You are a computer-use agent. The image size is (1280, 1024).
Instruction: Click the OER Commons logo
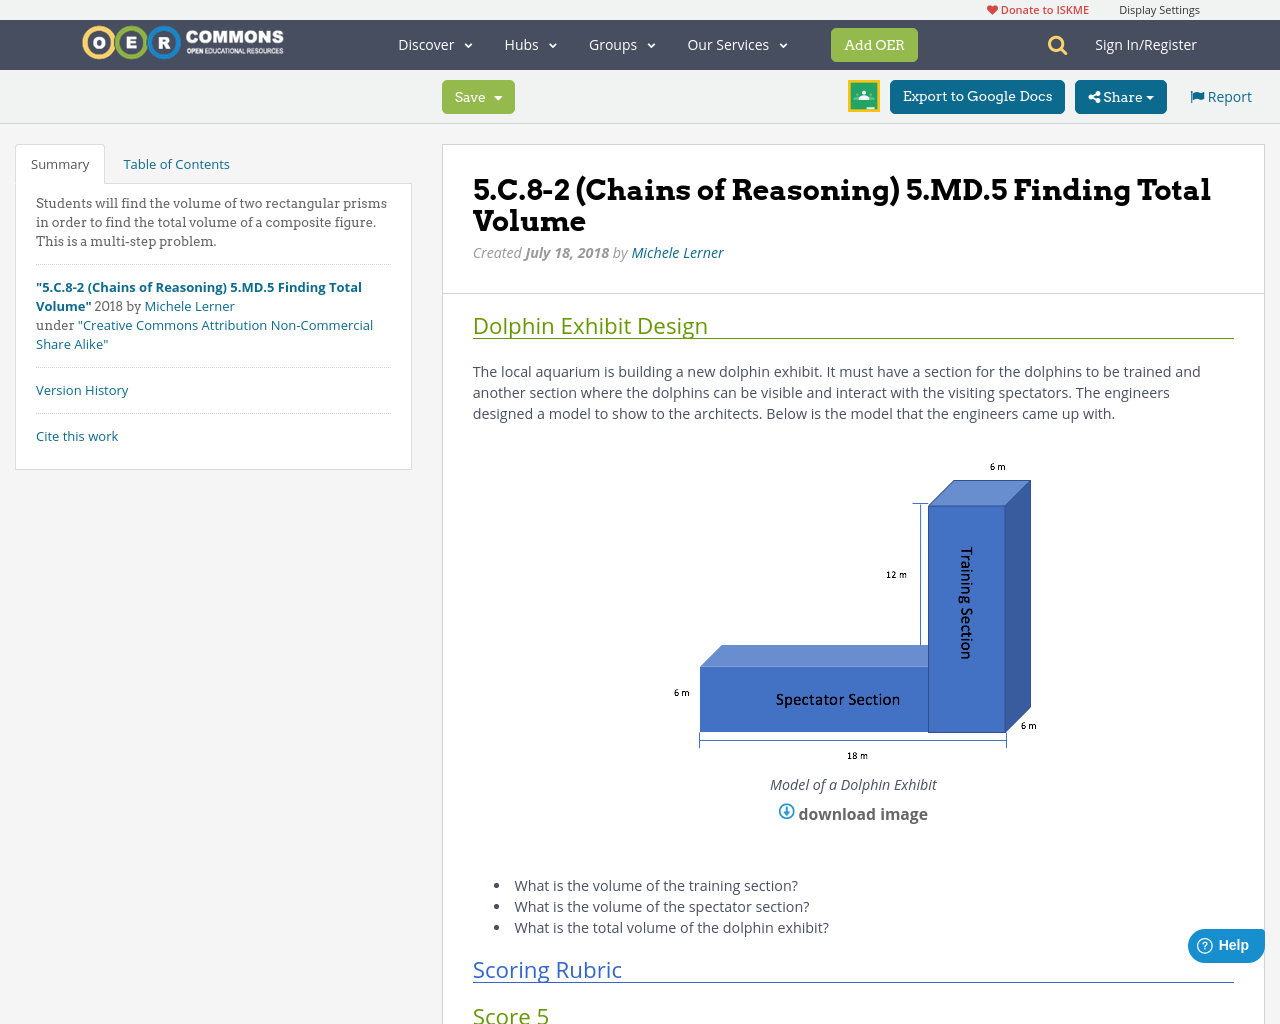point(182,42)
